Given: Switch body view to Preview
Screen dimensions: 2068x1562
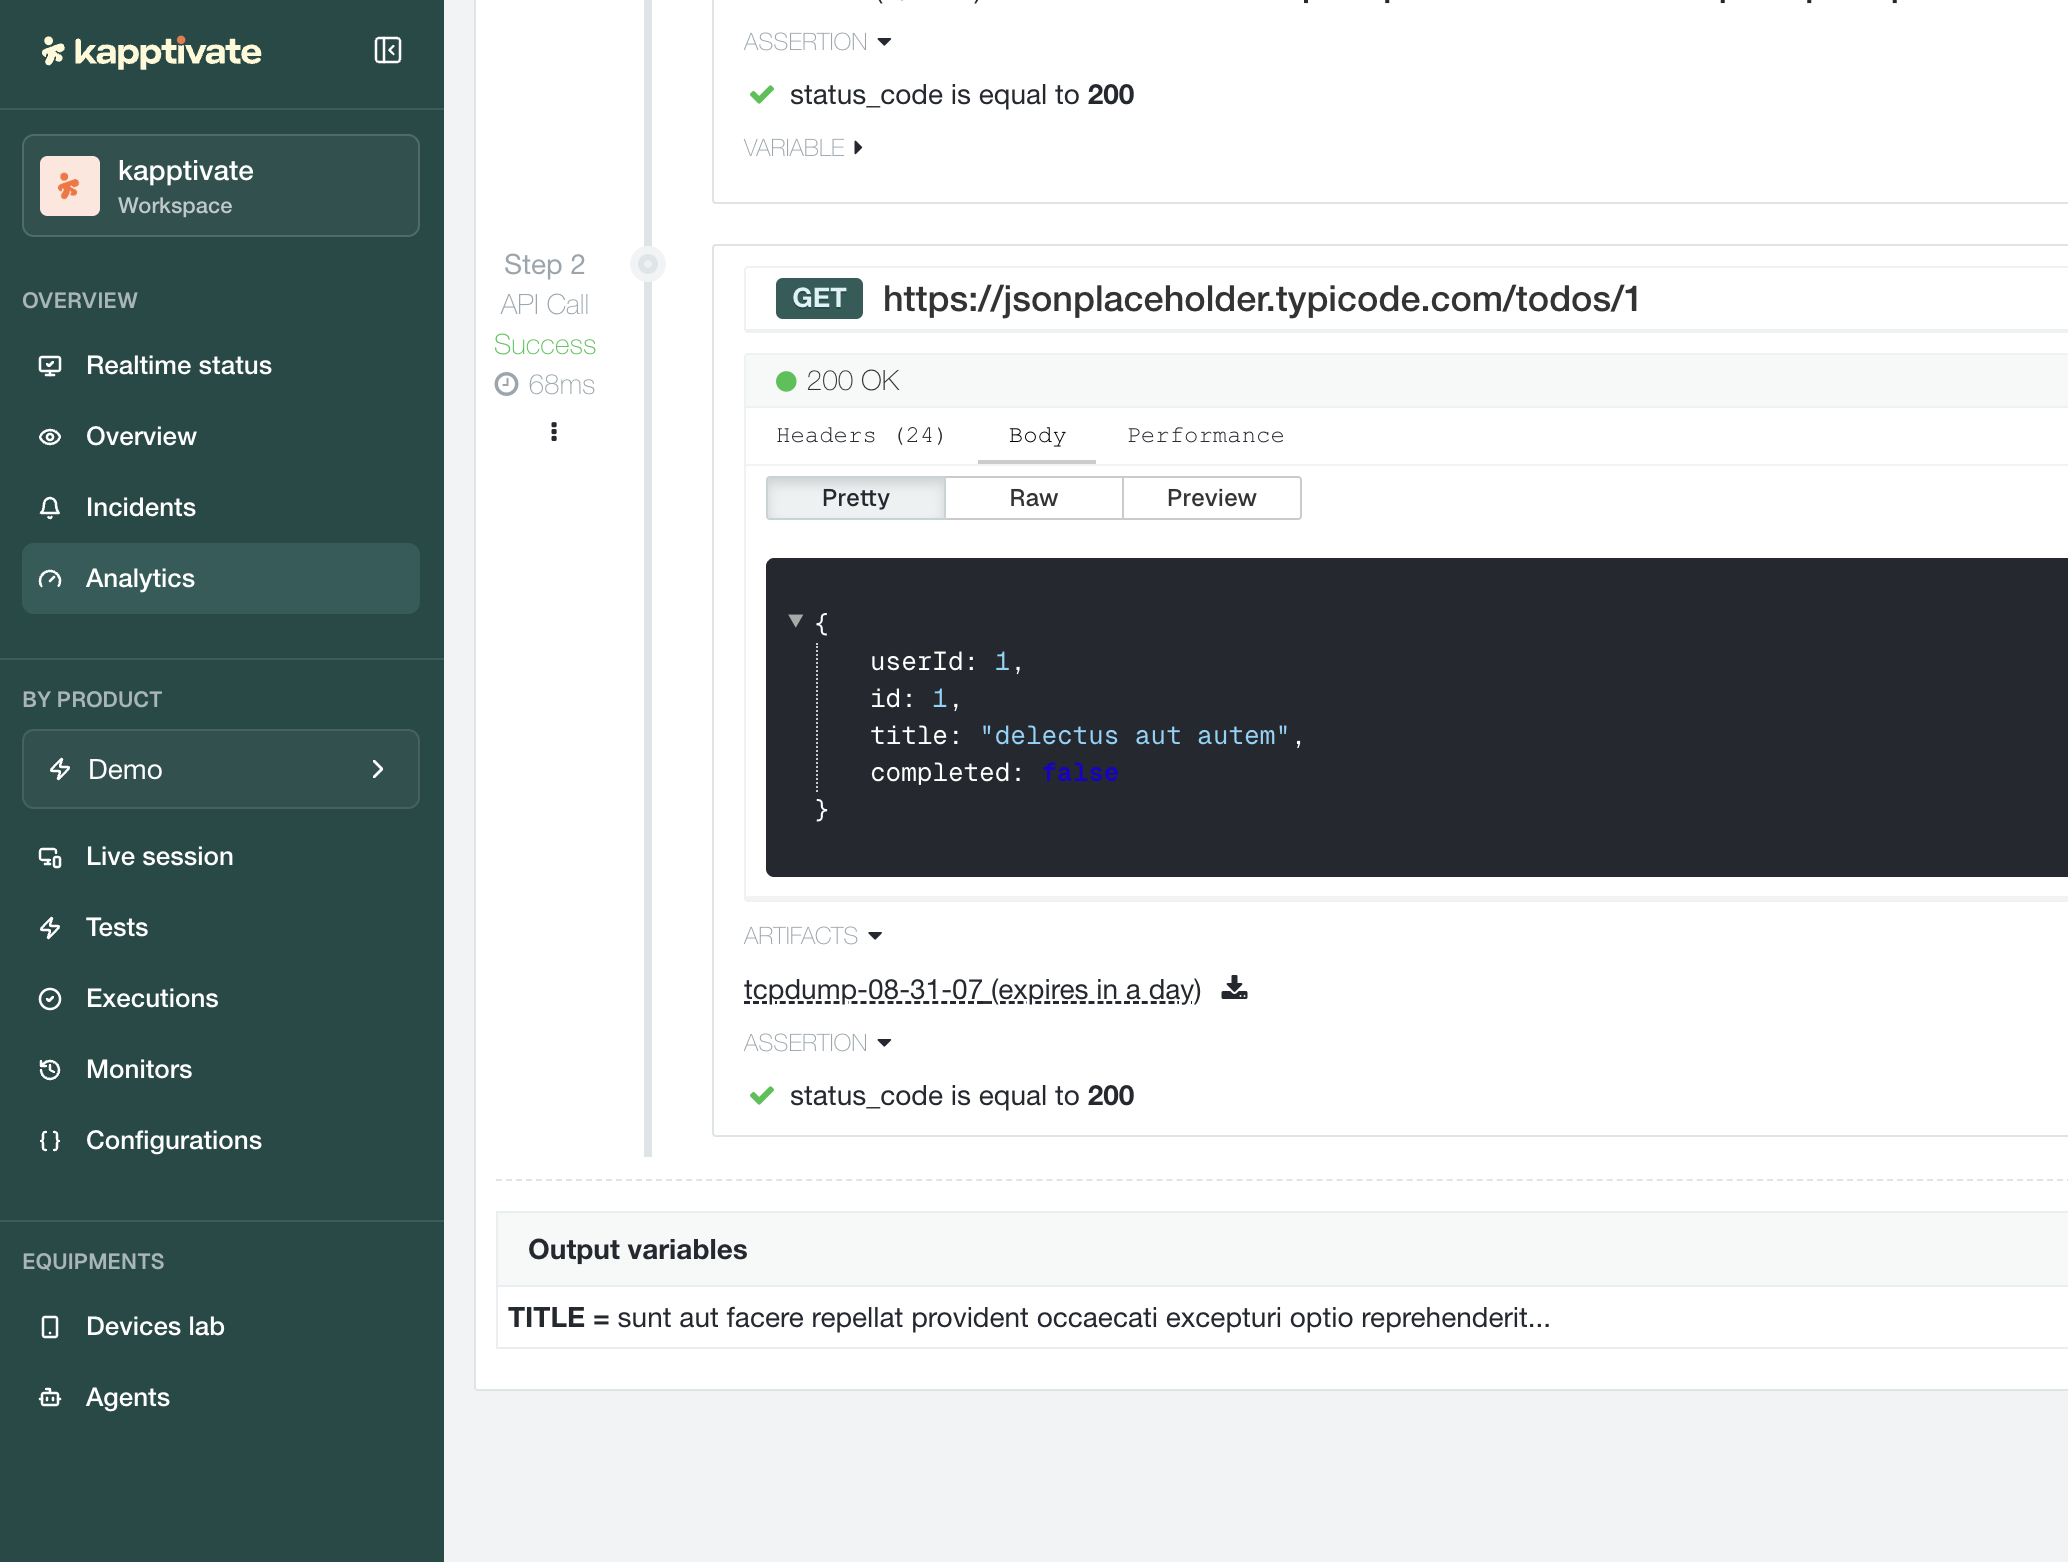Looking at the screenshot, I should click(x=1211, y=498).
